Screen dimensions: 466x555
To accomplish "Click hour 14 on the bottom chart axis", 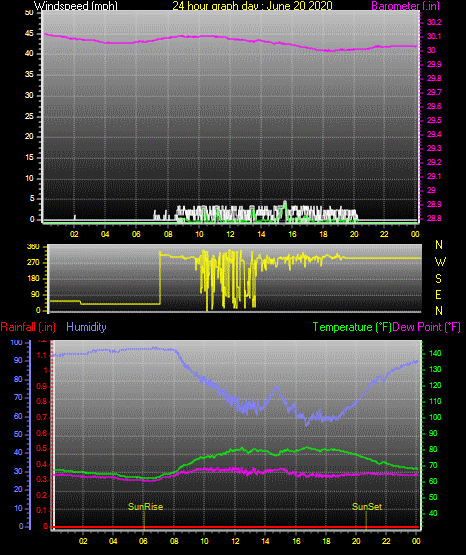I will [265, 541].
